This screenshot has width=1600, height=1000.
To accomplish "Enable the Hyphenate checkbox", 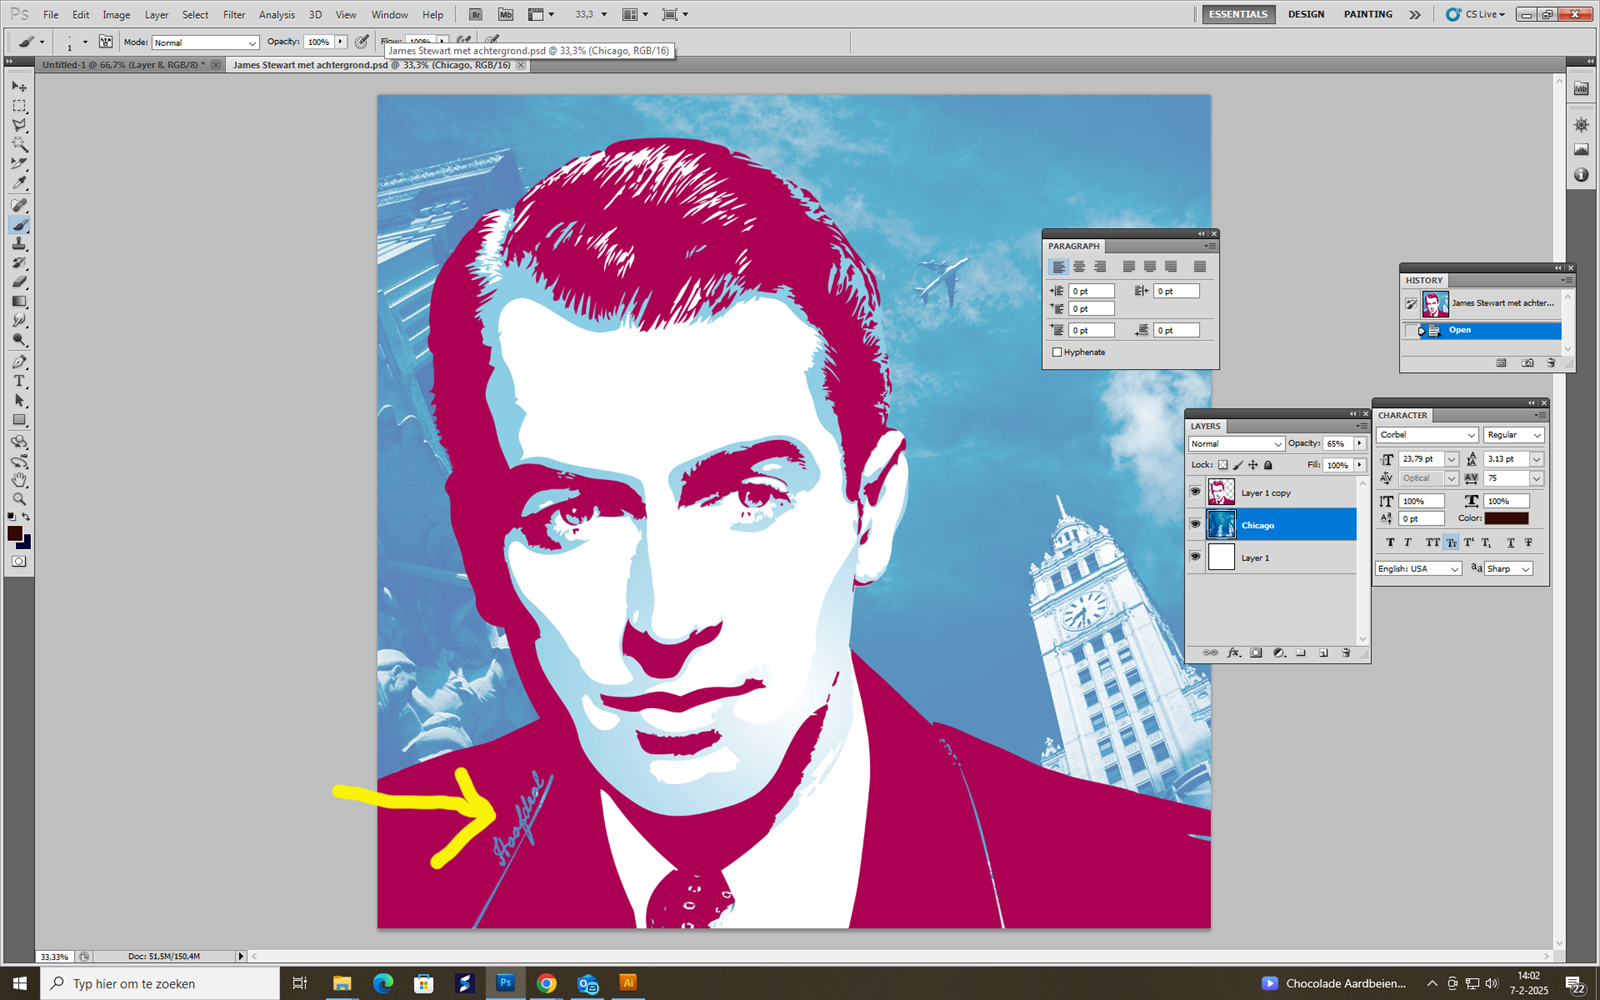I will point(1057,352).
